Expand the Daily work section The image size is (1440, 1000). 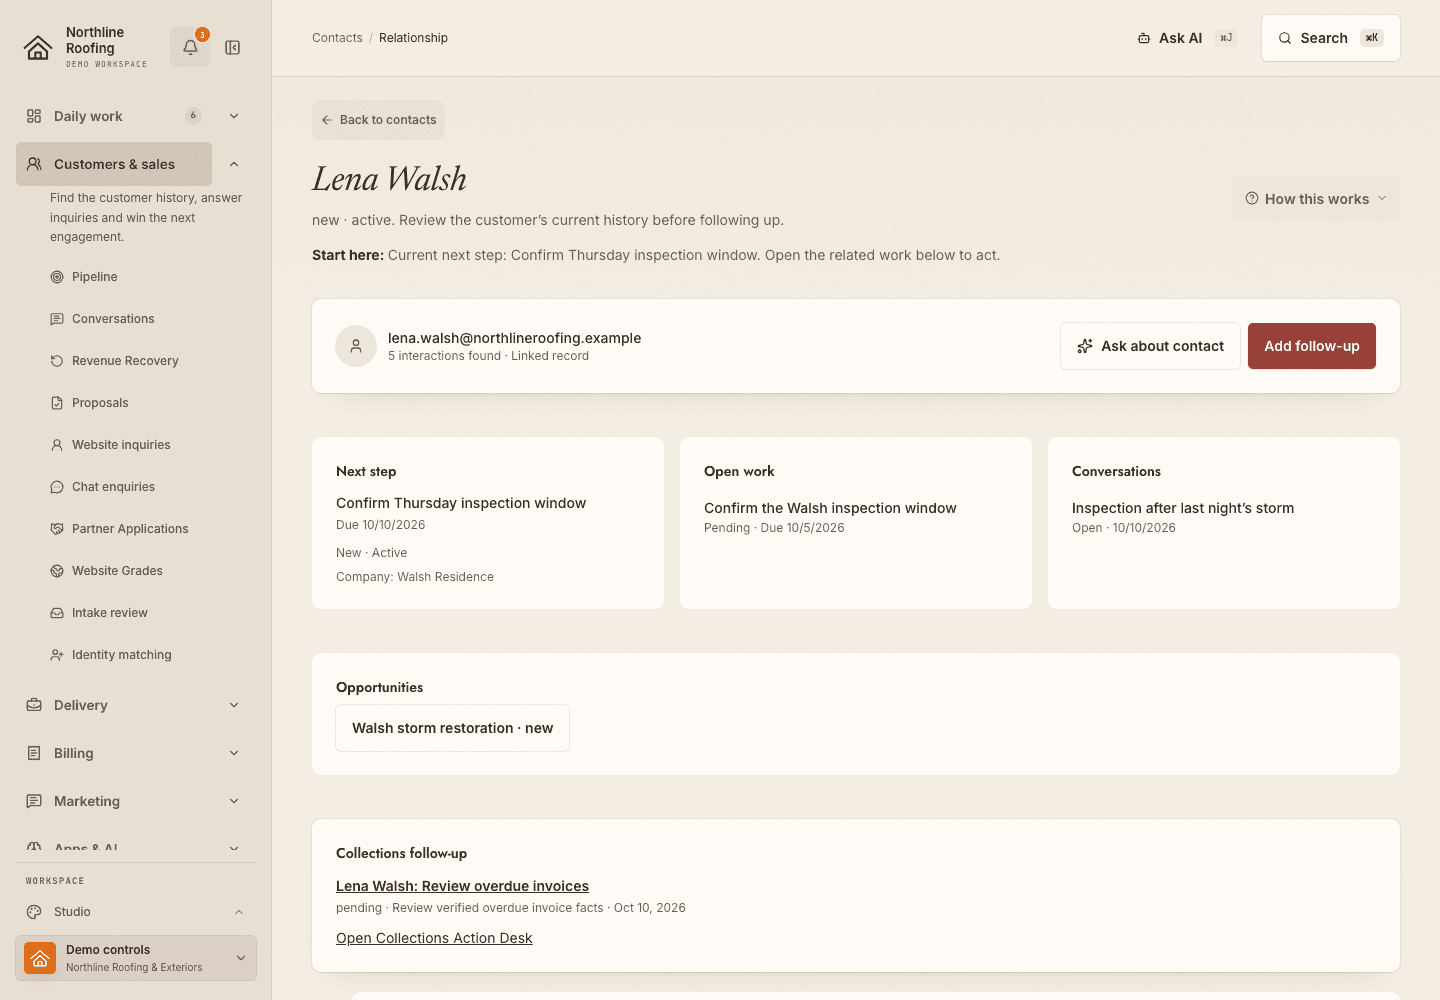coord(234,116)
